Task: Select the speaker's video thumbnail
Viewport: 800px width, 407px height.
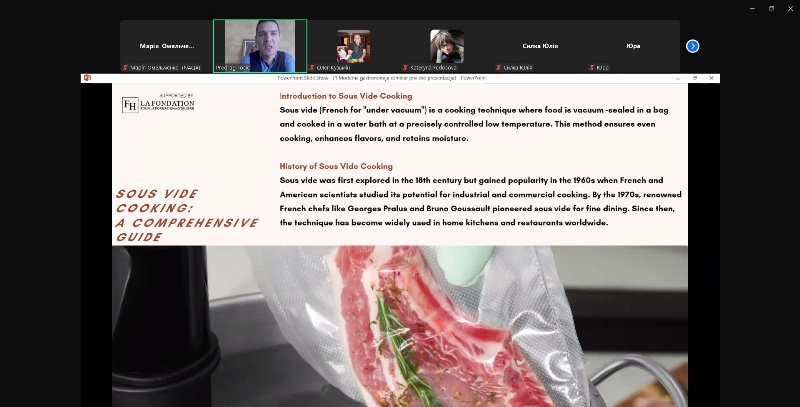Action: click(260, 46)
